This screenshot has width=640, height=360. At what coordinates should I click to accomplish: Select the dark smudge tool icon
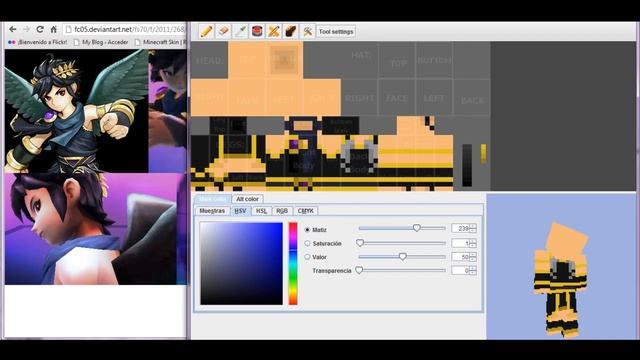290,31
